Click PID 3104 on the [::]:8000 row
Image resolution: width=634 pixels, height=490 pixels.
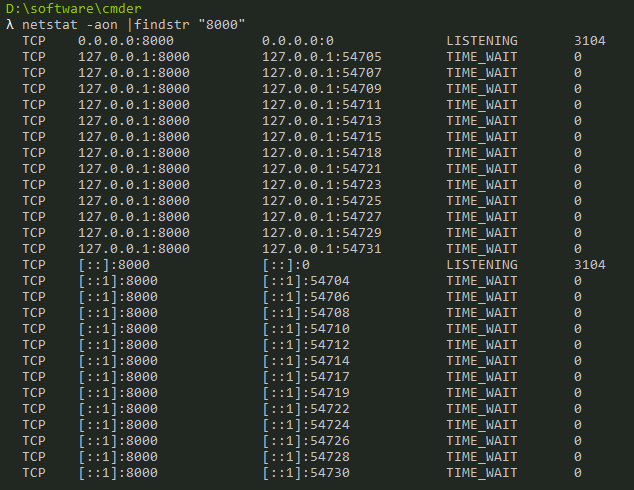tap(590, 265)
